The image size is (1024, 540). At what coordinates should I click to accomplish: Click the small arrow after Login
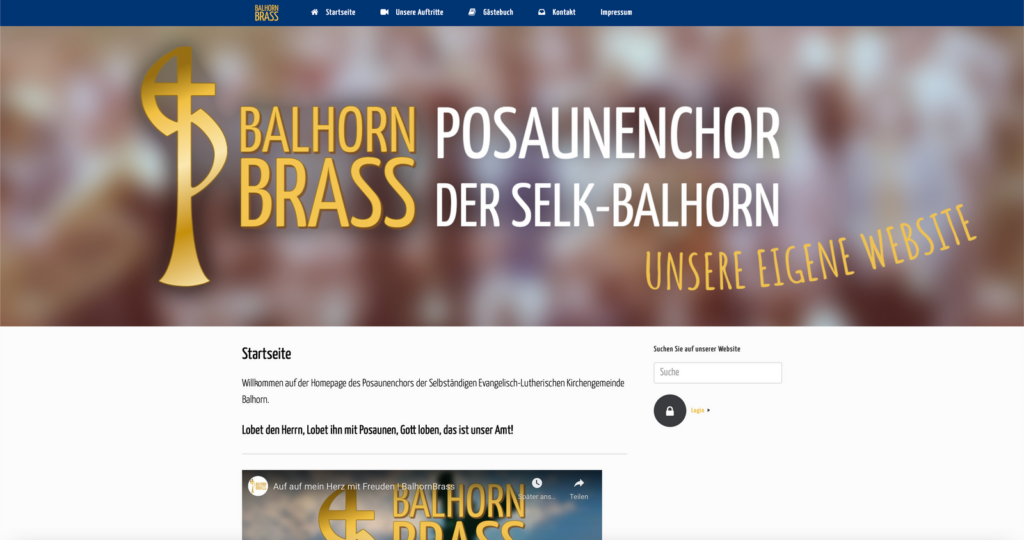pyautogui.click(x=709, y=411)
